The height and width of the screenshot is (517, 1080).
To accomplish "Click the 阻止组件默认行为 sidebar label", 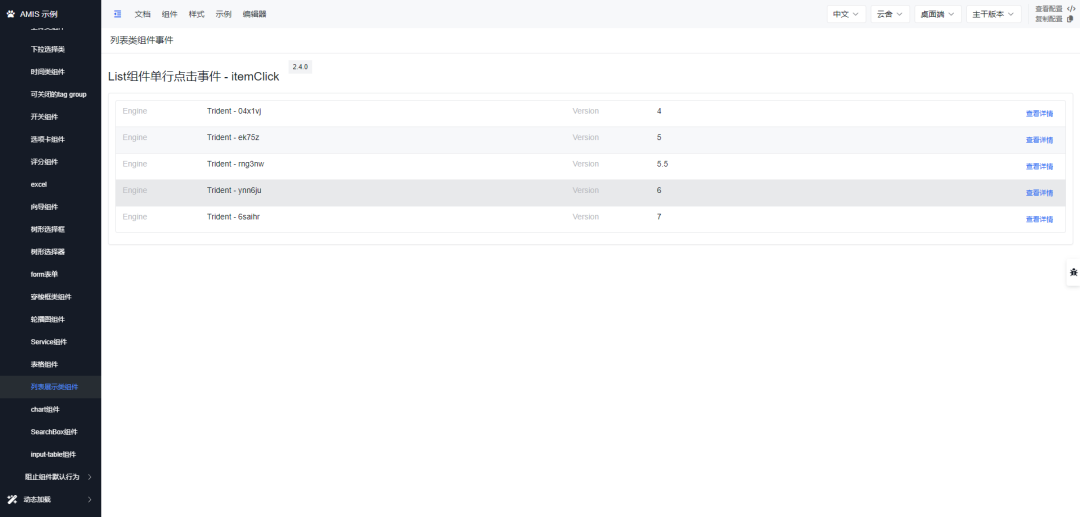I will (52, 476).
